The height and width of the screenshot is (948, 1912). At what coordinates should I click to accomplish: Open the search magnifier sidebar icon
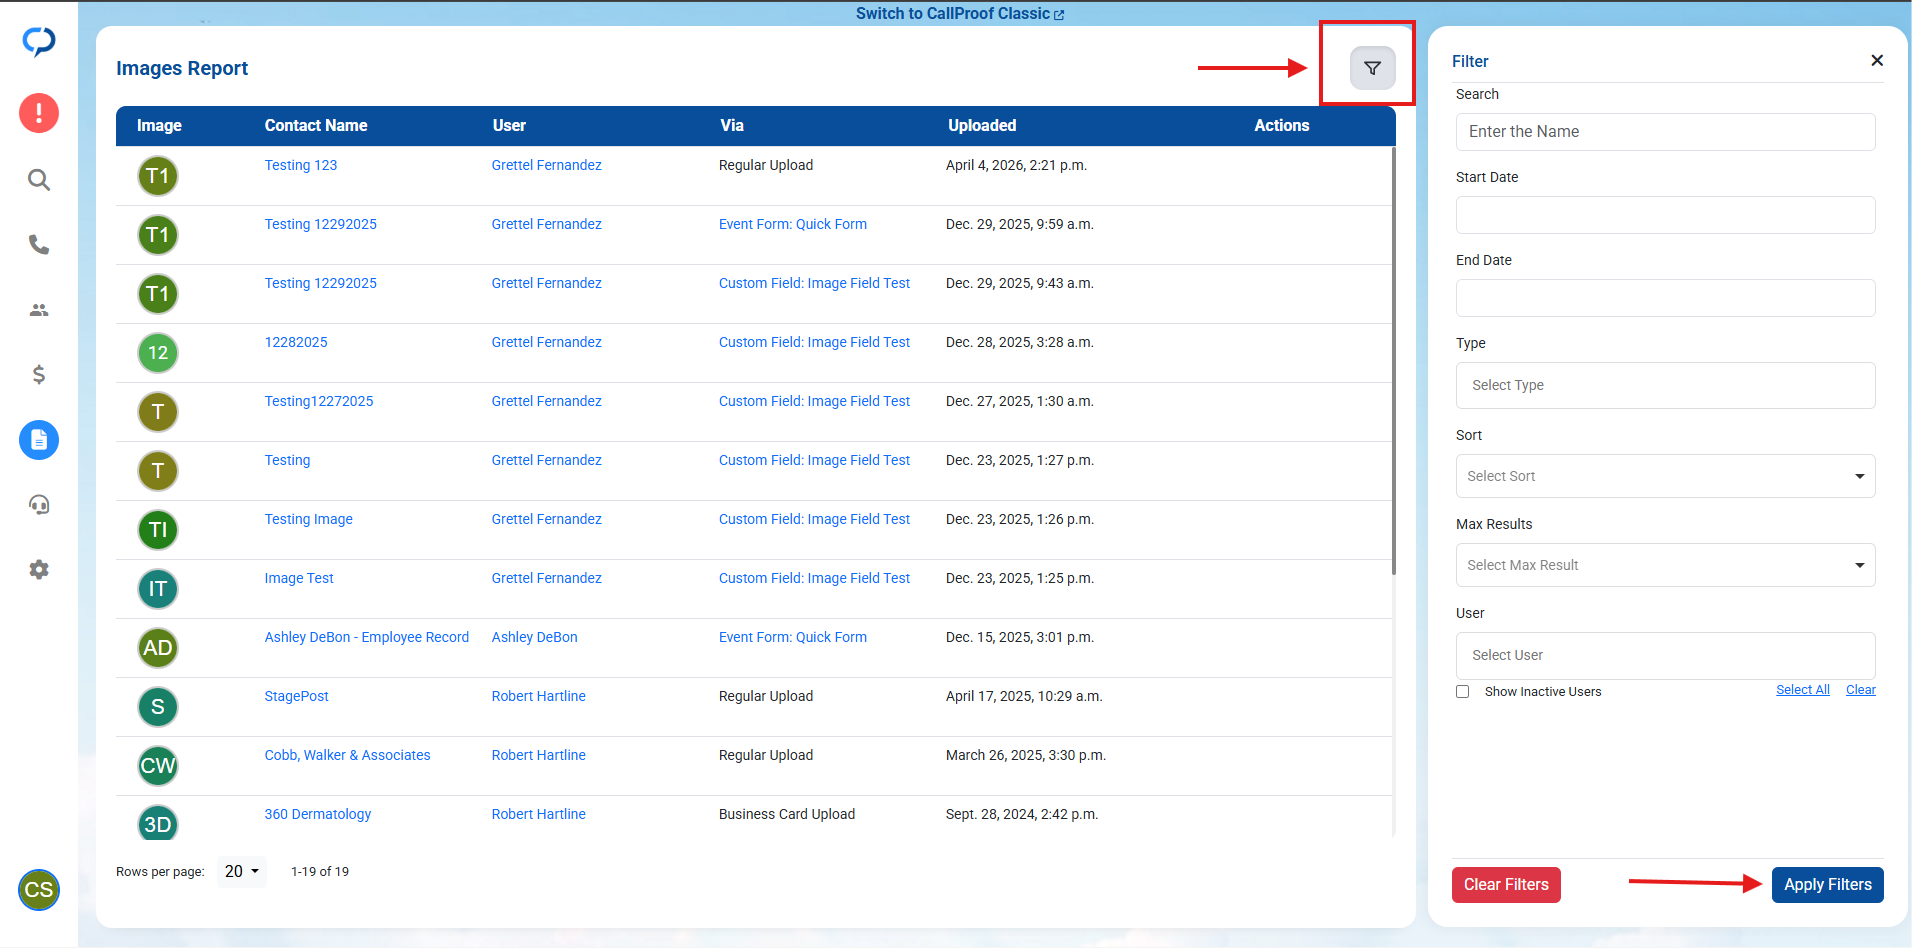click(39, 180)
